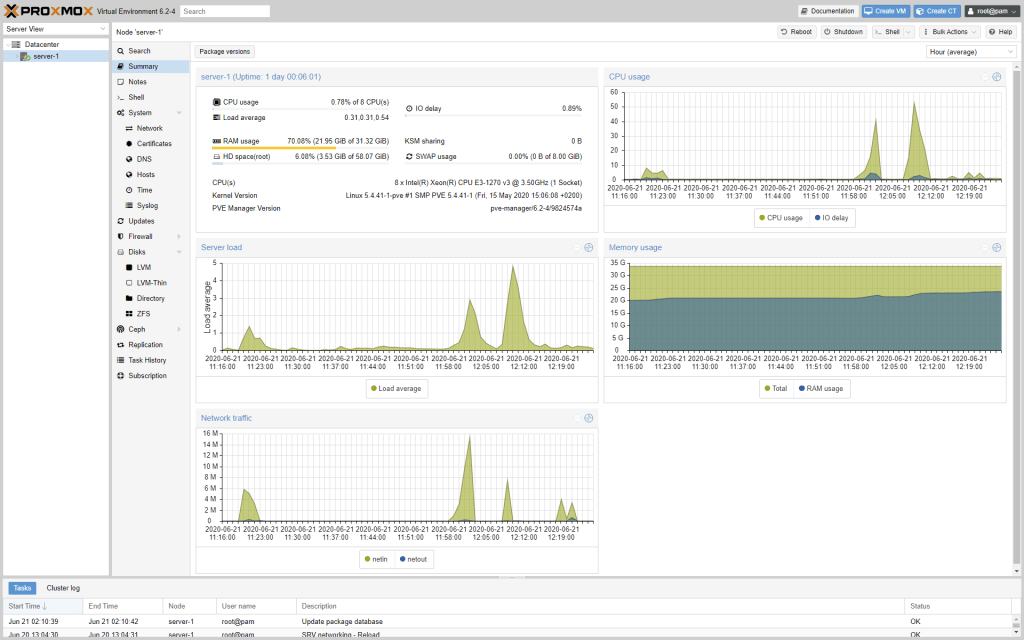Toggle the RAM usage legend series

pos(821,389)
